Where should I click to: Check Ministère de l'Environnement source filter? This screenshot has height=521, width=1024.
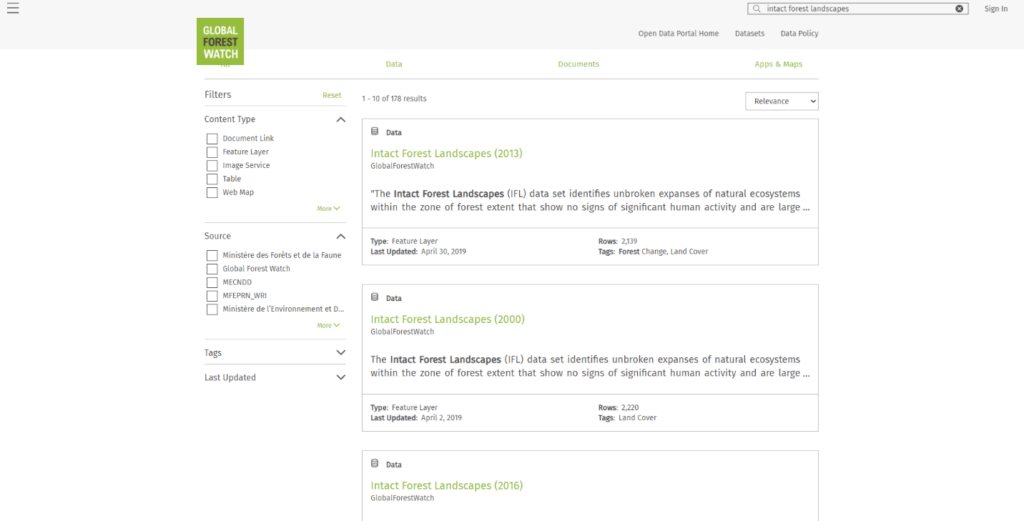click(x=212, y=309)
